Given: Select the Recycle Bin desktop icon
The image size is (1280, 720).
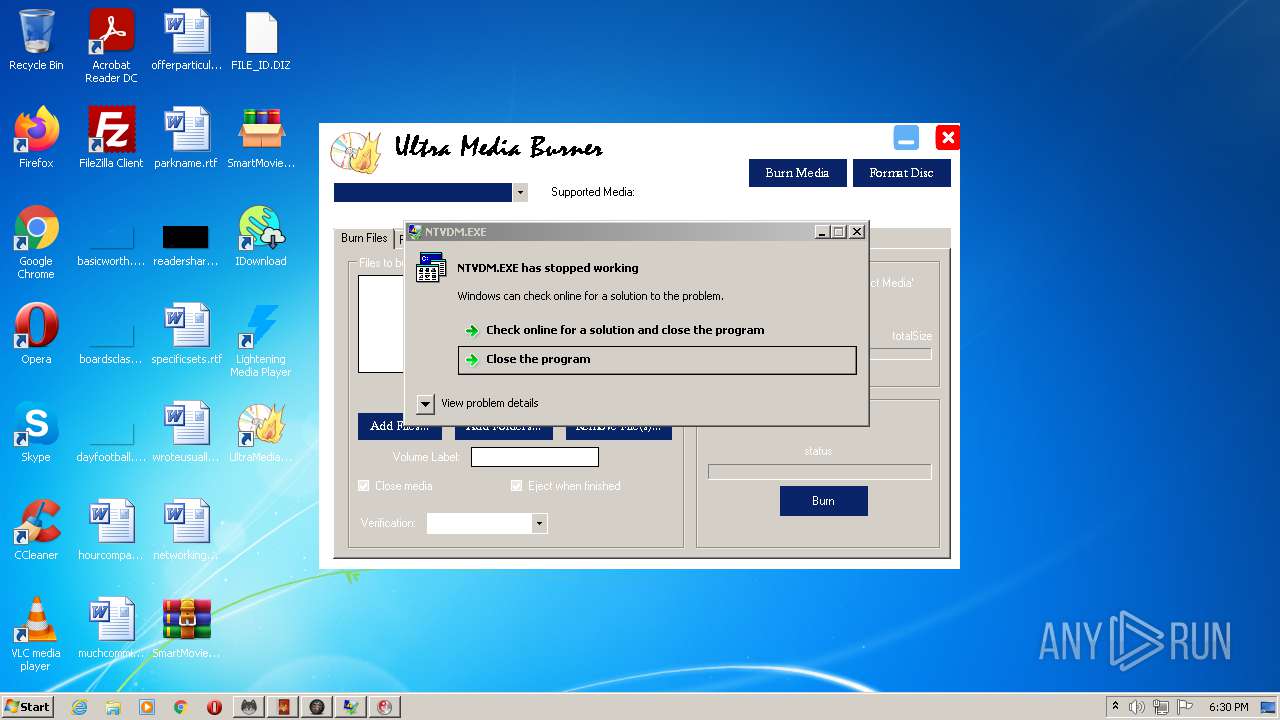Looking at the screenshot, I should tap(36, 40).
